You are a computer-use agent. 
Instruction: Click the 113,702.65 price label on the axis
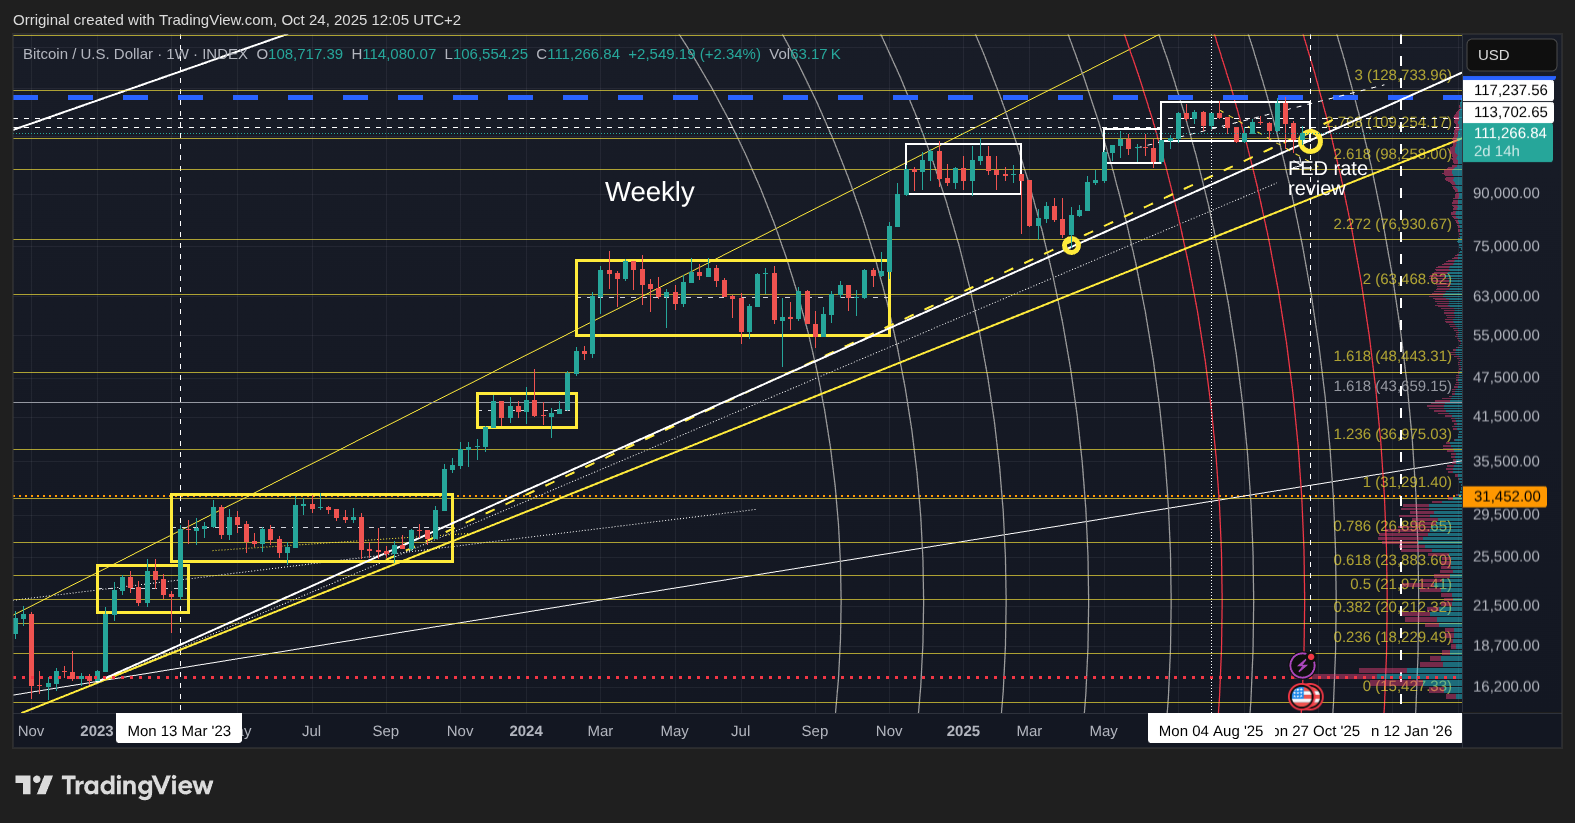click(1510, 112)
